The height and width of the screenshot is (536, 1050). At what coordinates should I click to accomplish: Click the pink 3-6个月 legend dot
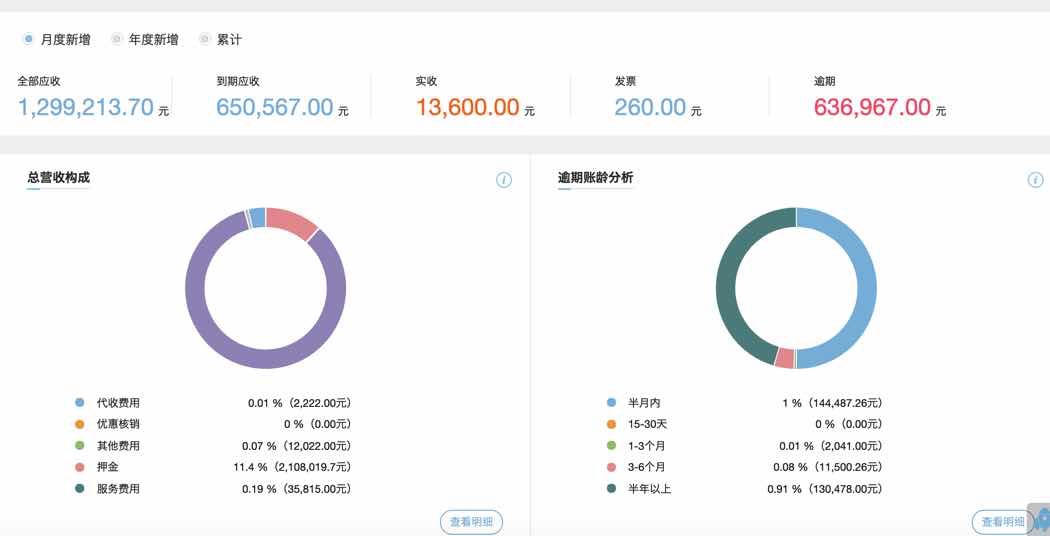tap(611, 467)
